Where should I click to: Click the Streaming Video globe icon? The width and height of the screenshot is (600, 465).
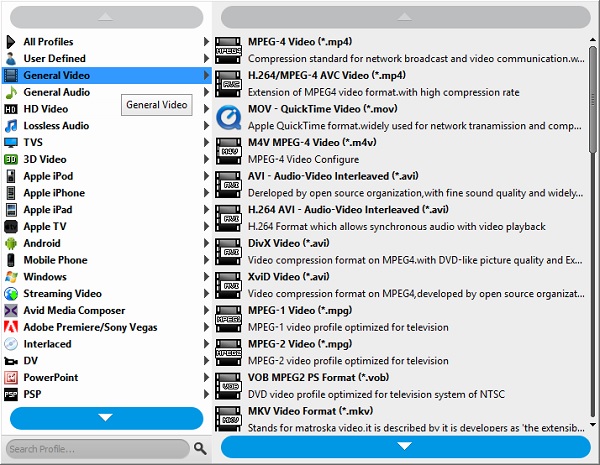(11, 294)
